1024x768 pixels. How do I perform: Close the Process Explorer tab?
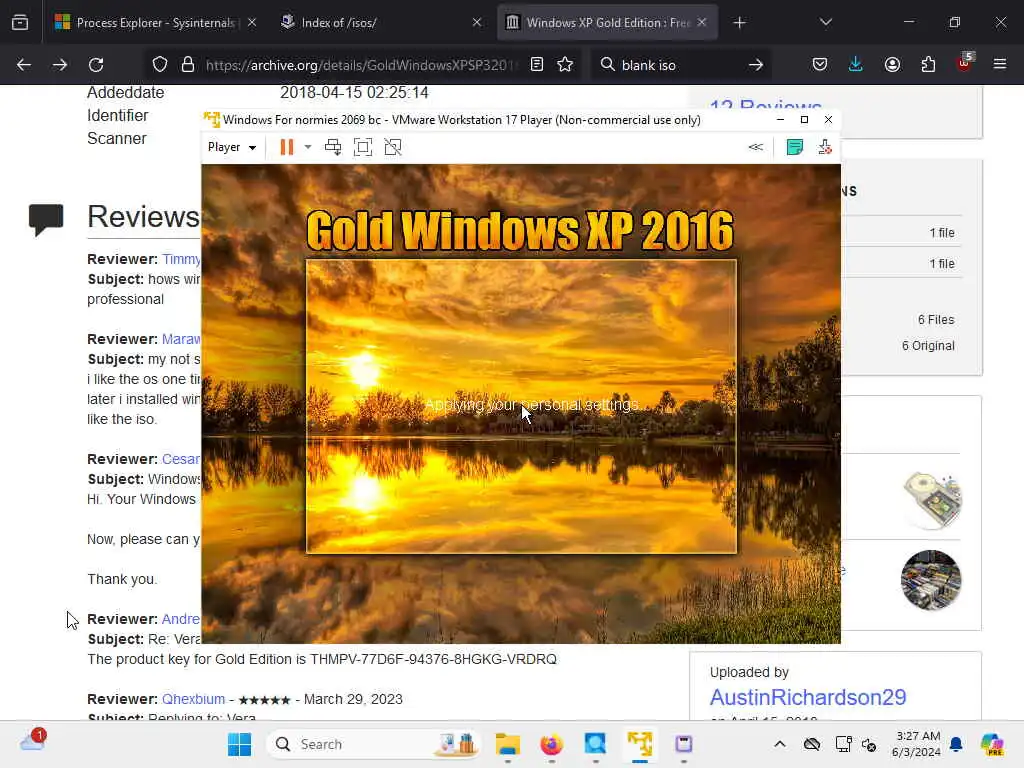252,22
